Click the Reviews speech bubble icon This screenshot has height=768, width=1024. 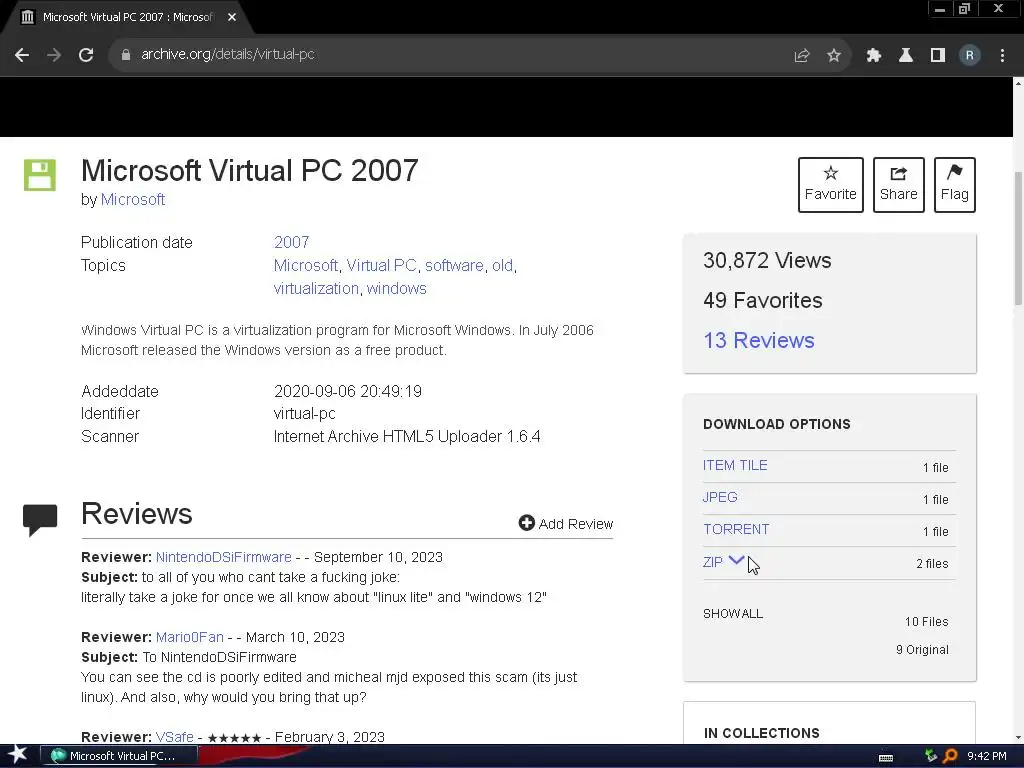coord(40,520)
